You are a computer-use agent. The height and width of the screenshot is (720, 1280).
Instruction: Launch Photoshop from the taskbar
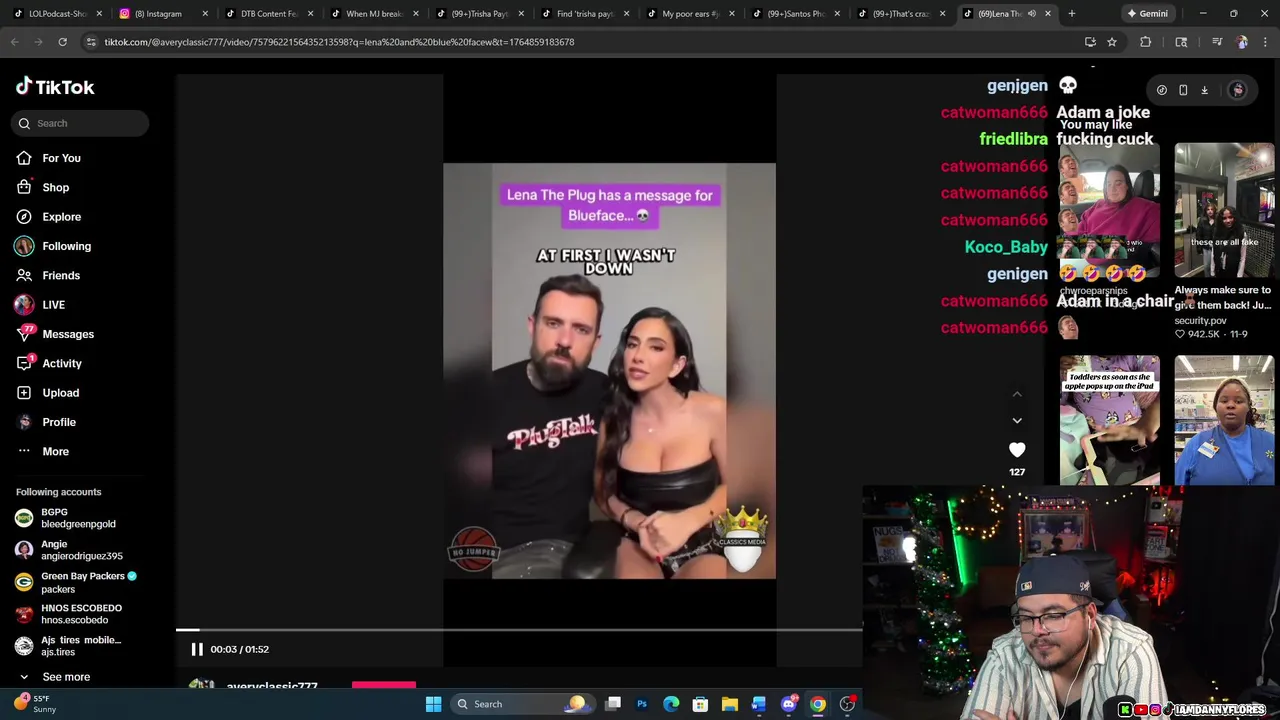642,704
